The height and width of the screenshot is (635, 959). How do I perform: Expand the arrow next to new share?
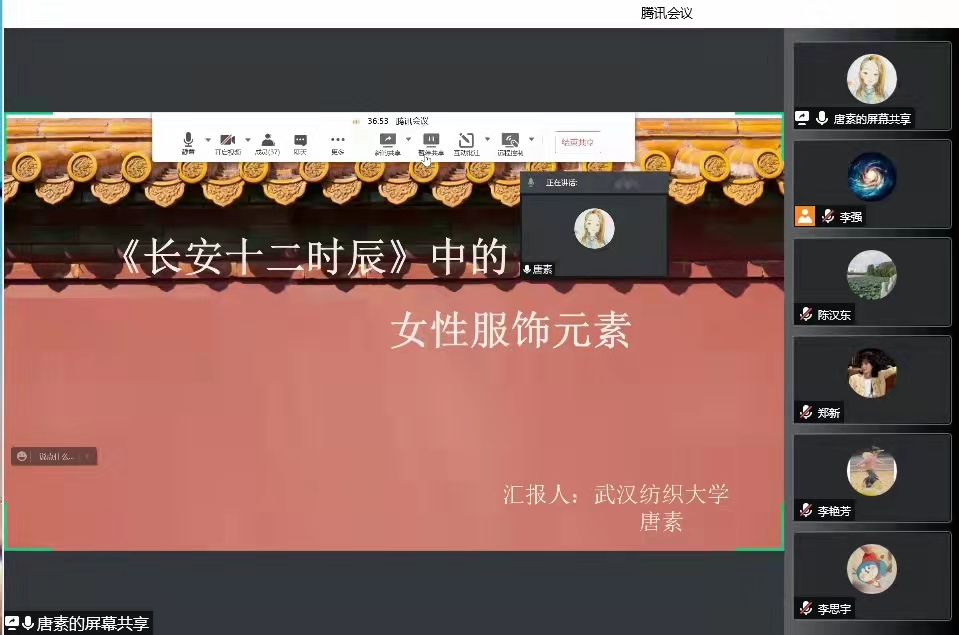pyautogui.click(x=408, y=140)
